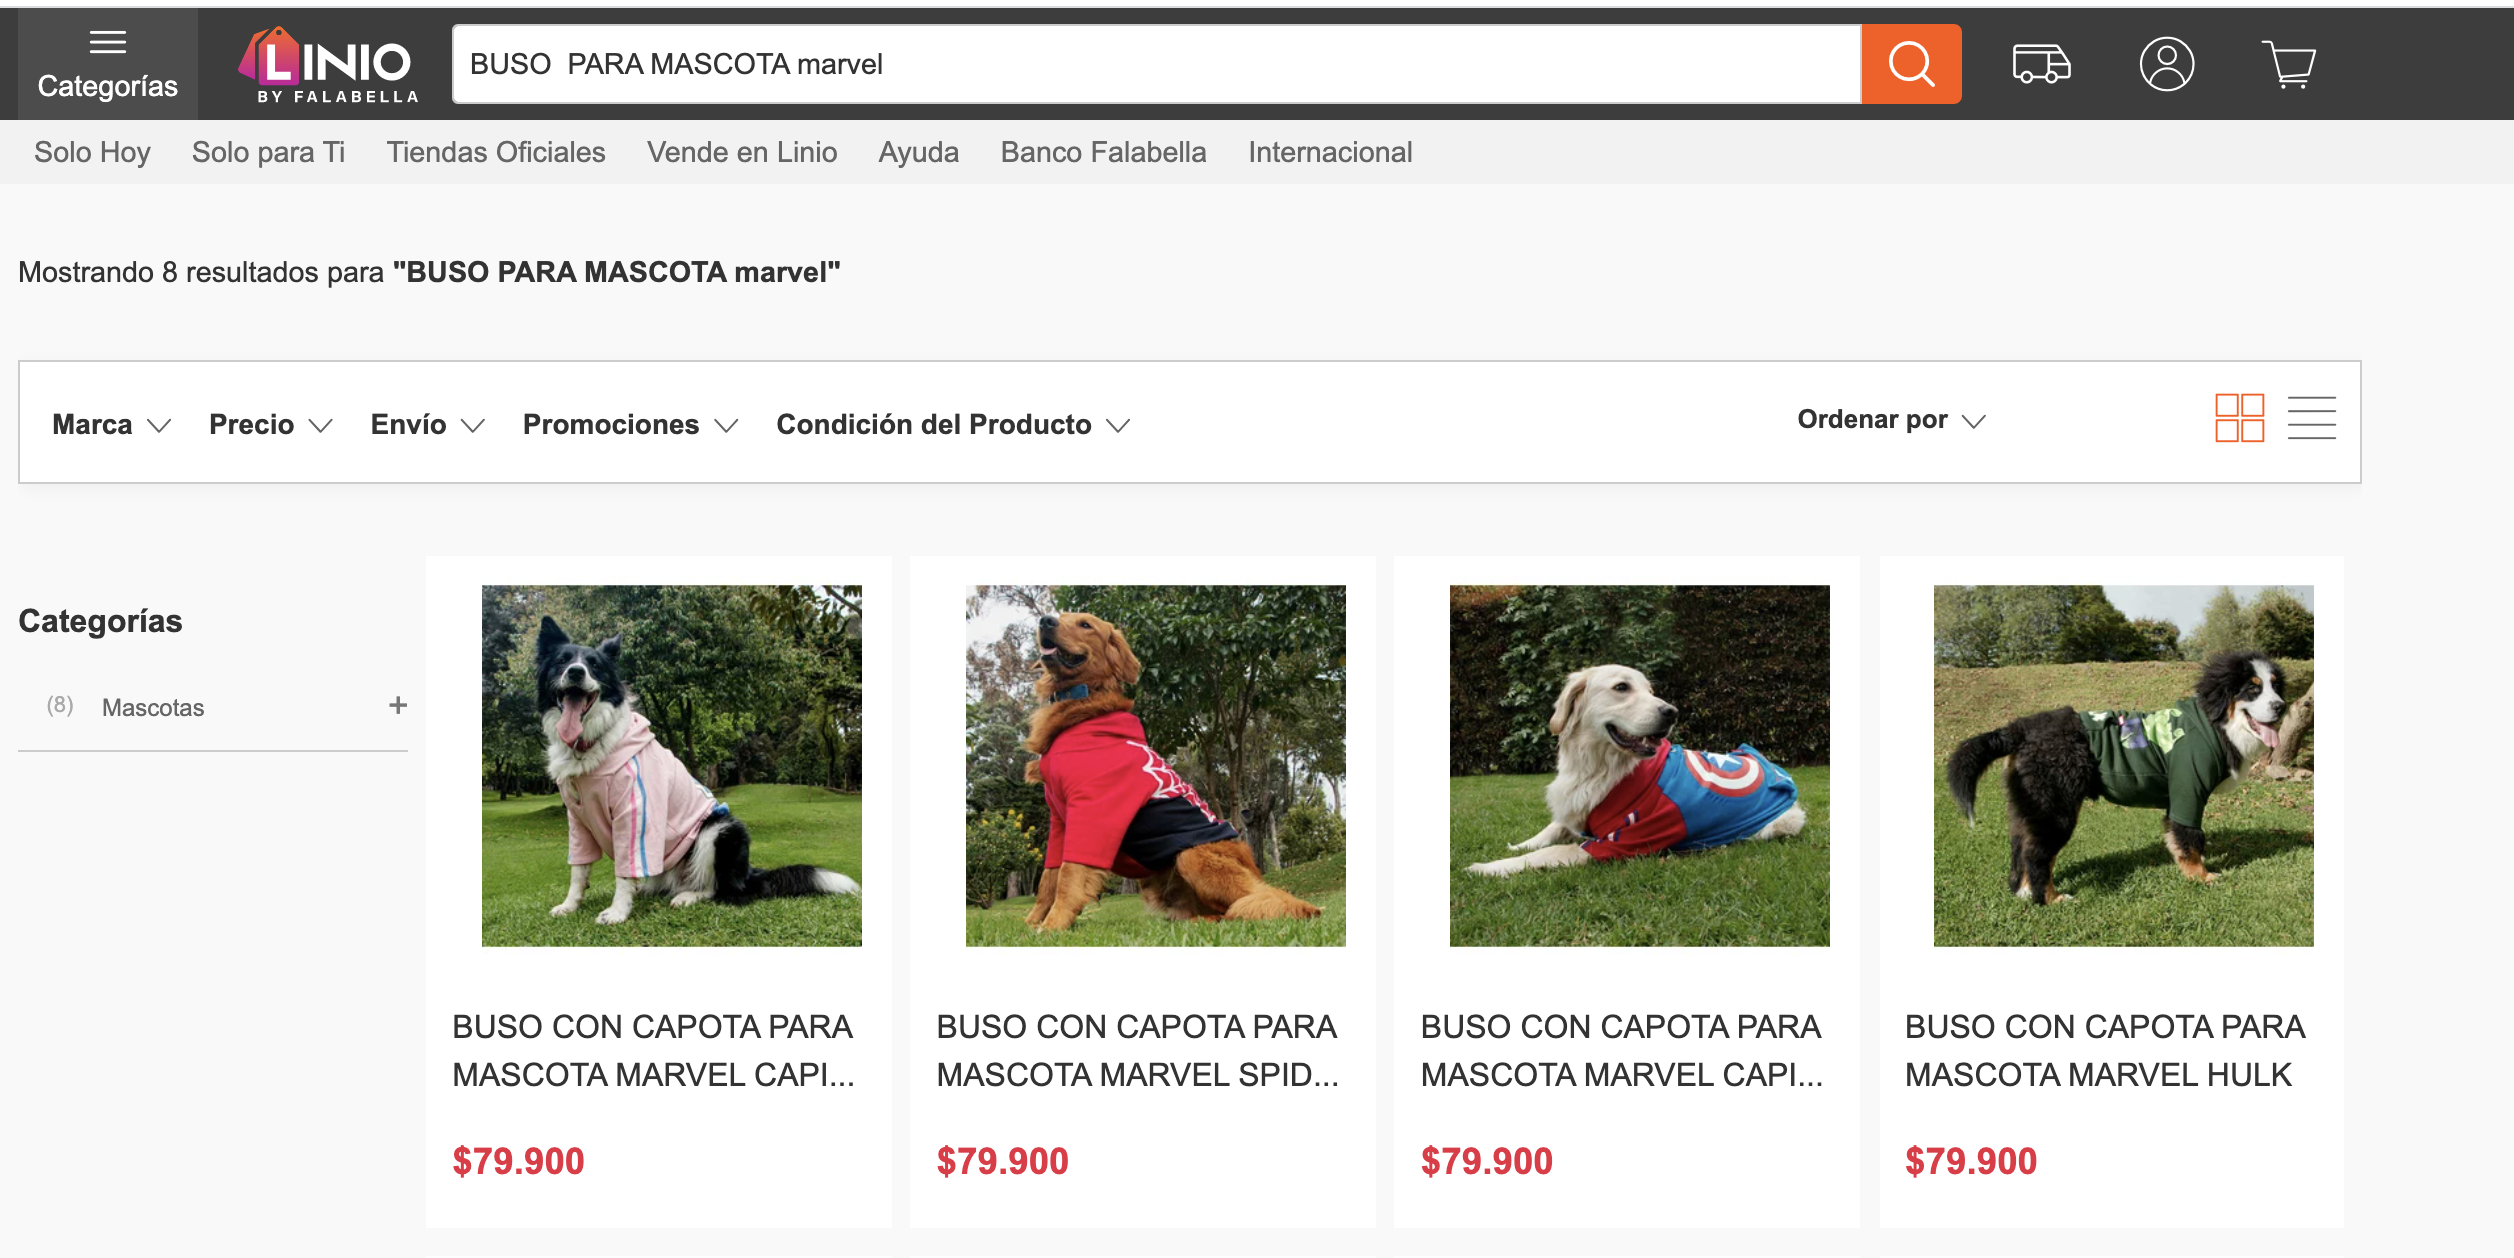The width and height of the screenshot is (2514, 1258).
Task: Open the shopping cart icon
Action: click(2288, 64)
